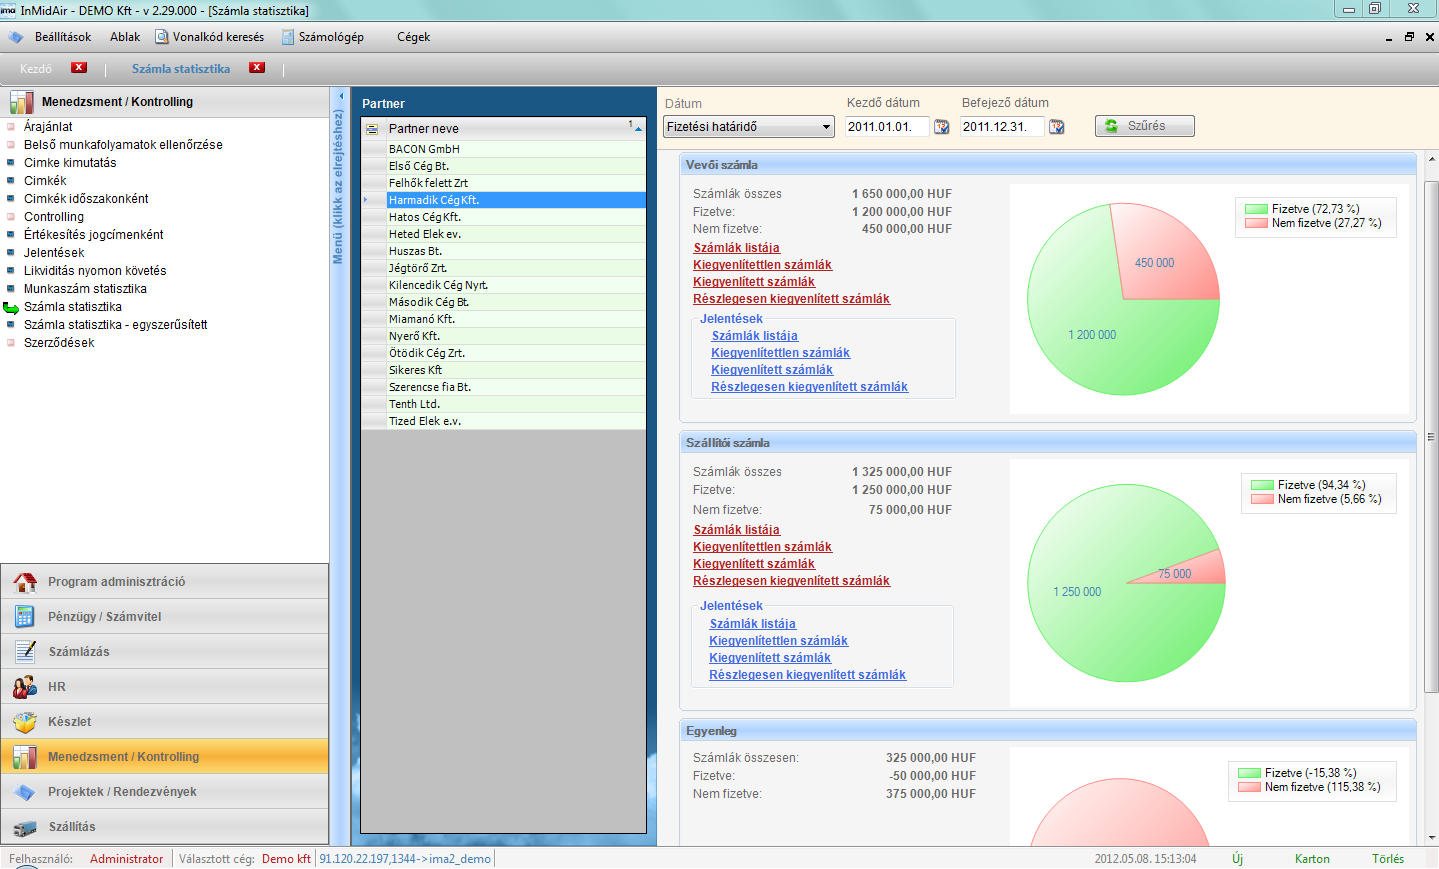The image size is (1439, 869).
Task: Open the Ablak menu
Action: point(125,37)
